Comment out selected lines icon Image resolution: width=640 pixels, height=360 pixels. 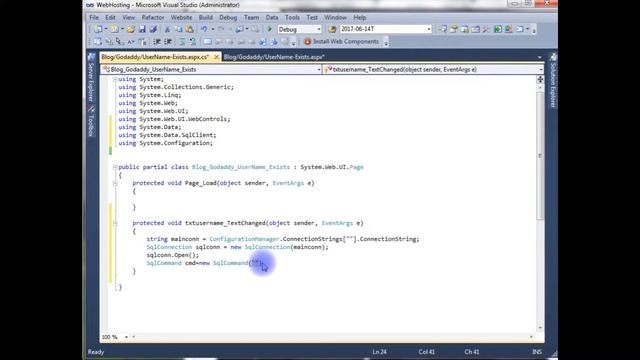click(182, 42)
